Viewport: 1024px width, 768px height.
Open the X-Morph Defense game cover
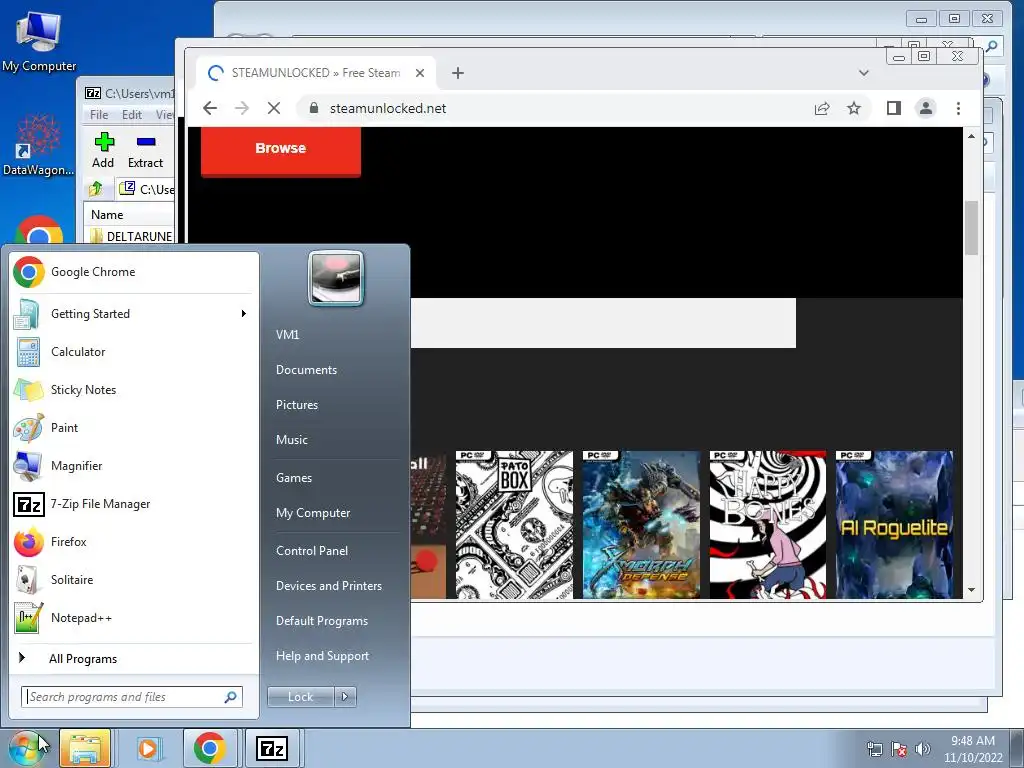click(x=641, y=524)
